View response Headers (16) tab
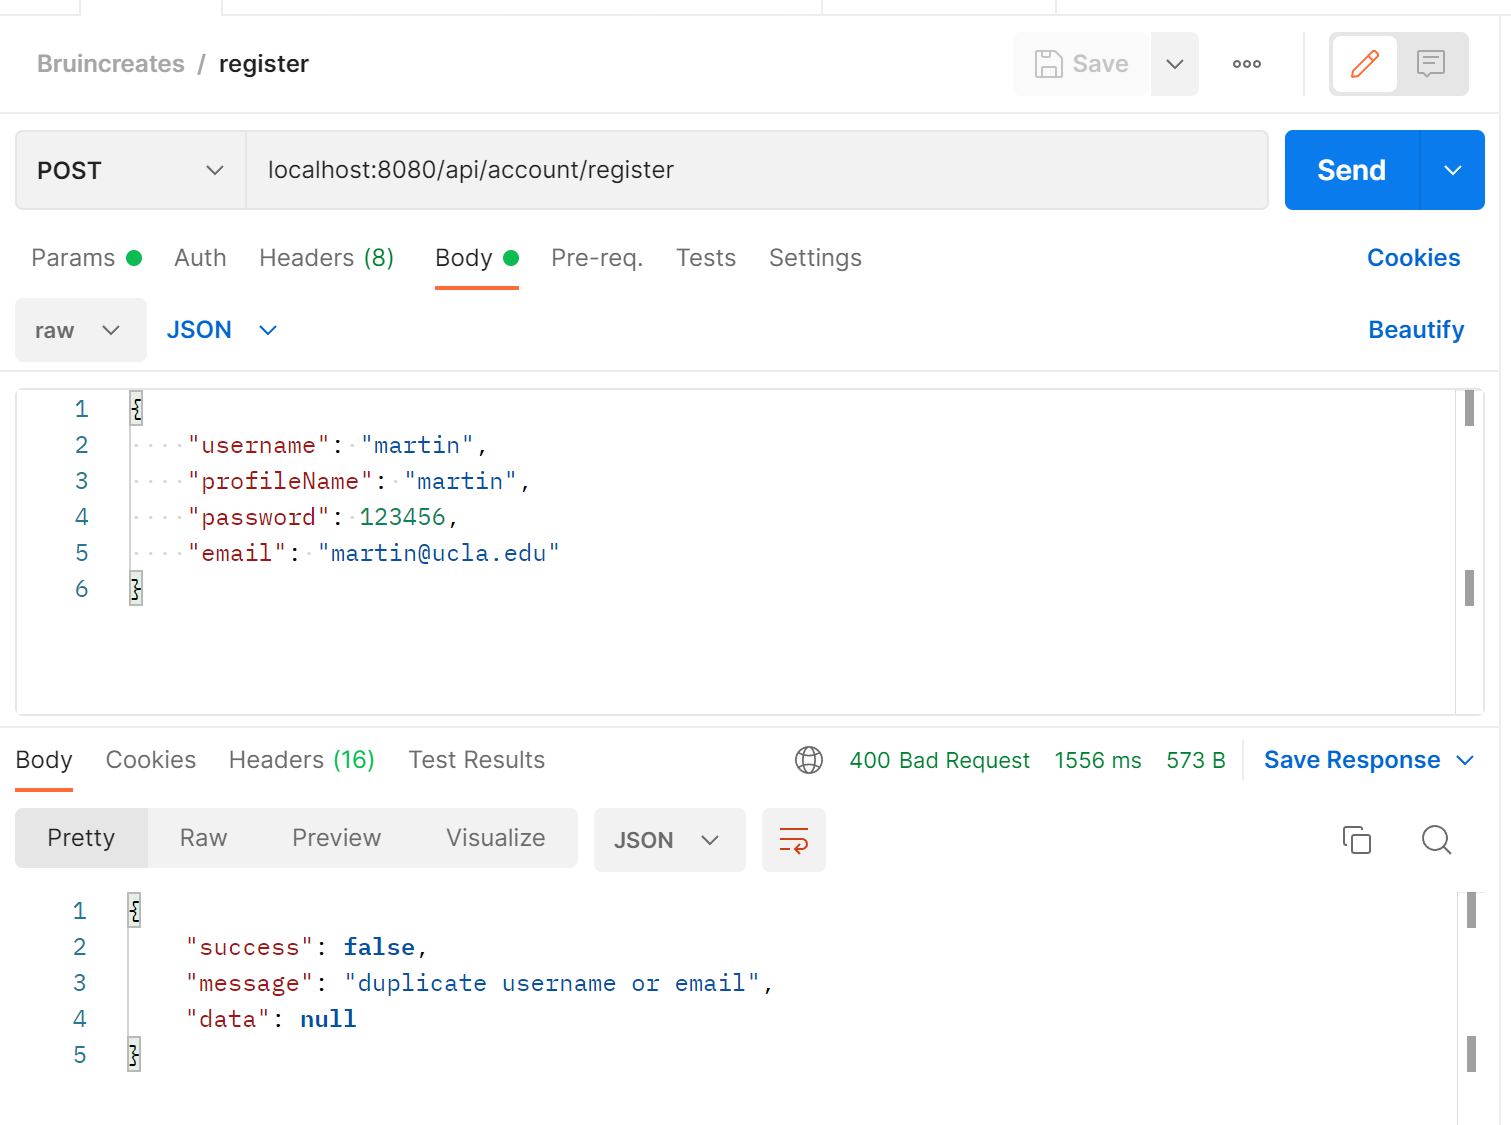This screenshot has width=1511, height=1125. 302,760
